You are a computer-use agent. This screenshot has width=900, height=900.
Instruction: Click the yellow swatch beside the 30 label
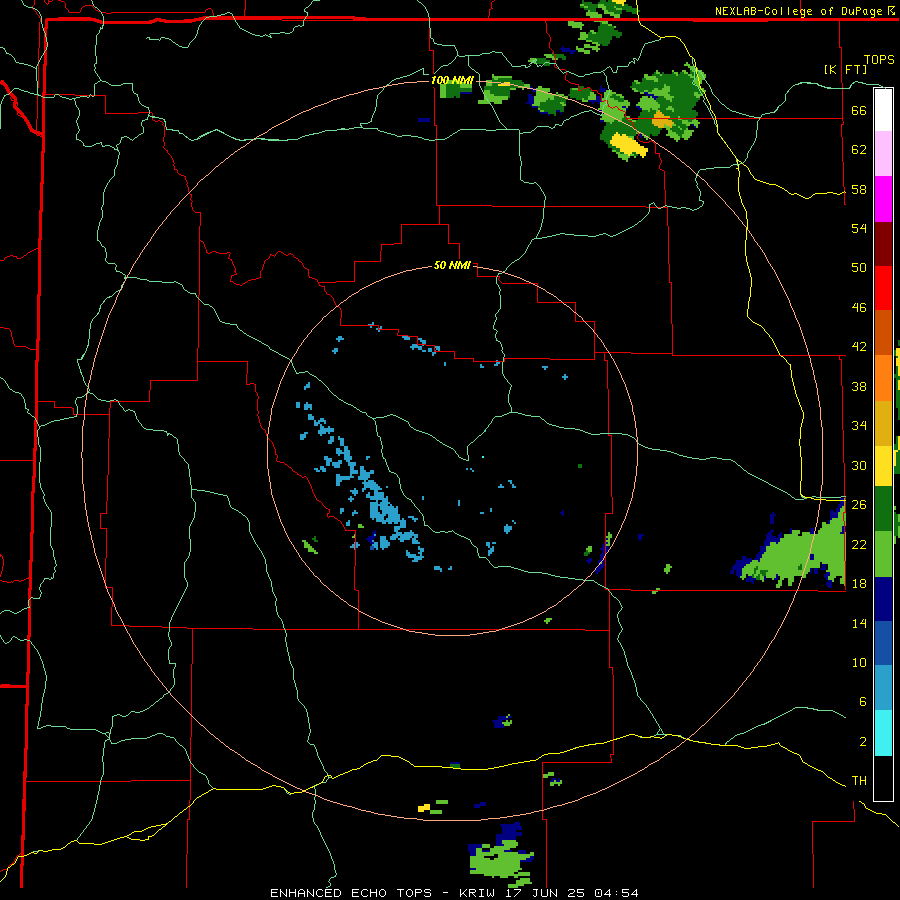(883, 465)
